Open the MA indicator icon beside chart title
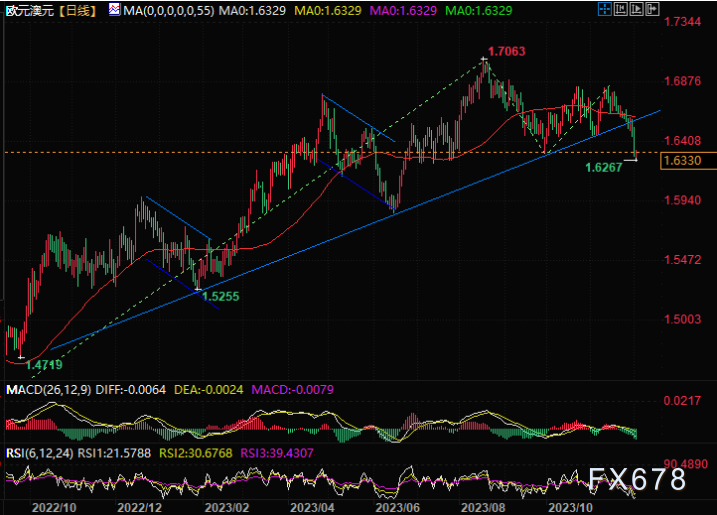 pyautogui.click(x=114, y=9)
